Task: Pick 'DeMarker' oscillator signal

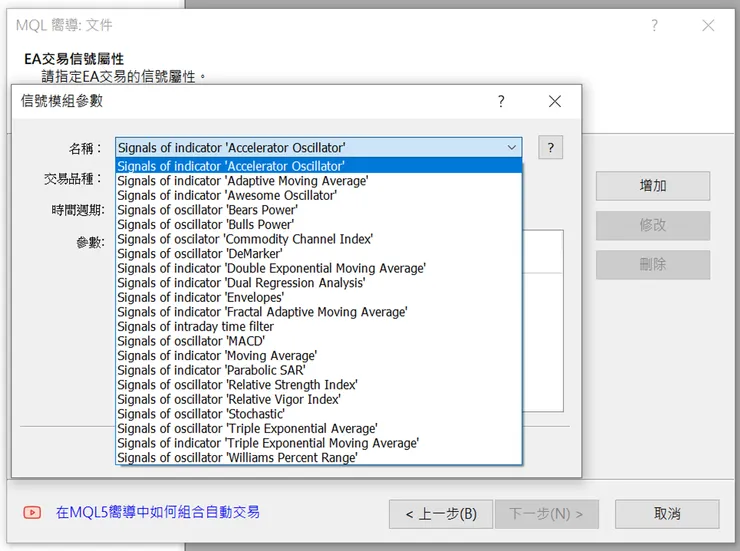Action: tap(319, 254)
